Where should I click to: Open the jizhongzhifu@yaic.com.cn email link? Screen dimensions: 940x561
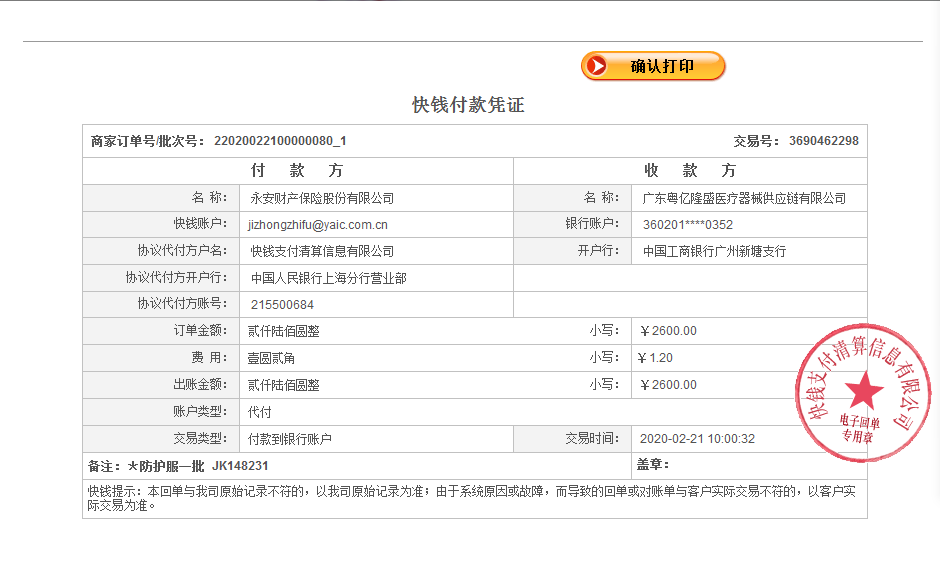318,225
